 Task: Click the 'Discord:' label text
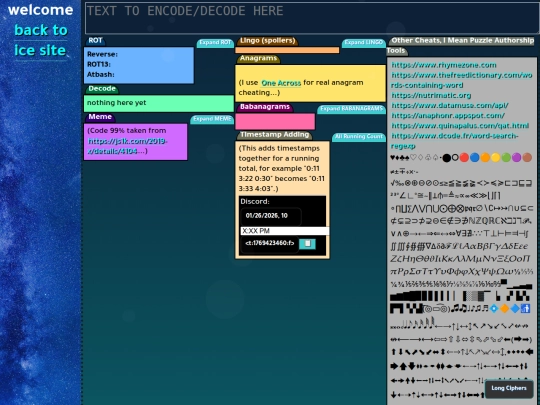pyautogui.click(x=255, y=202)
